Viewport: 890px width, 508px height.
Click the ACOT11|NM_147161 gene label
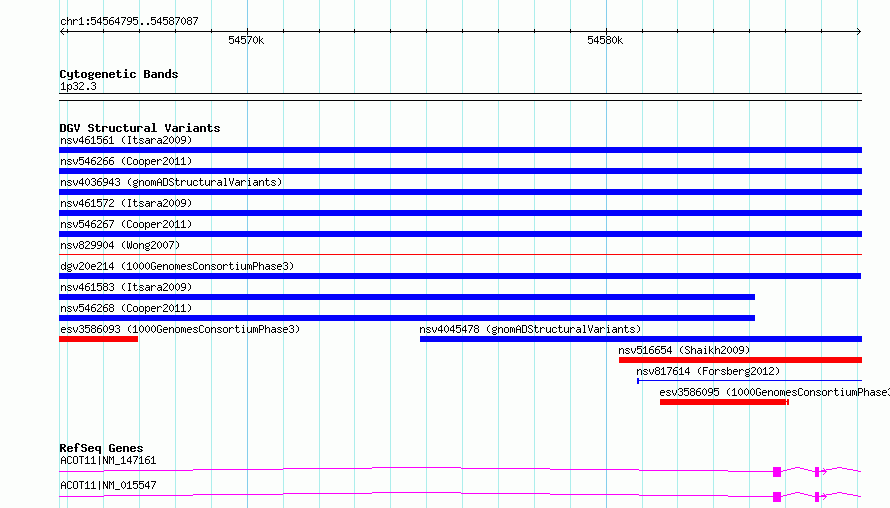(x=108, y=460)
